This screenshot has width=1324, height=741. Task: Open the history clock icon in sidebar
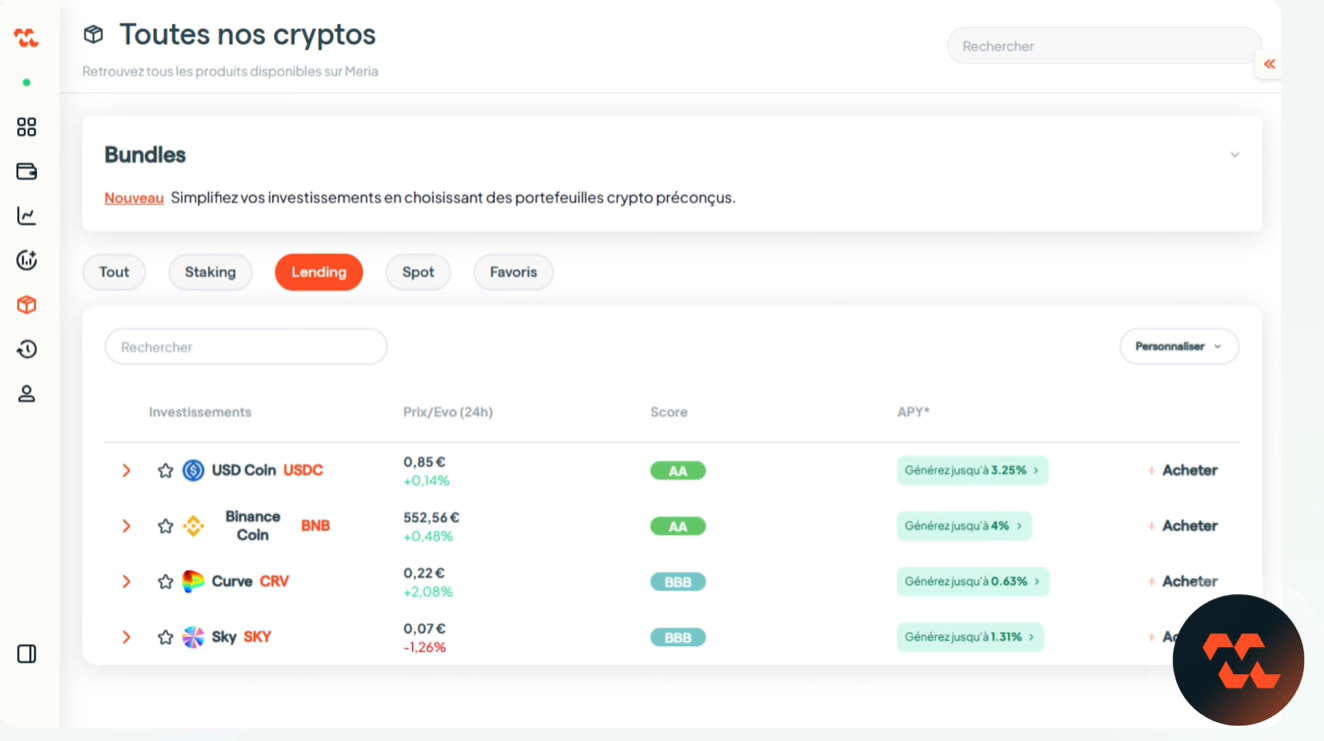(27, 349)
